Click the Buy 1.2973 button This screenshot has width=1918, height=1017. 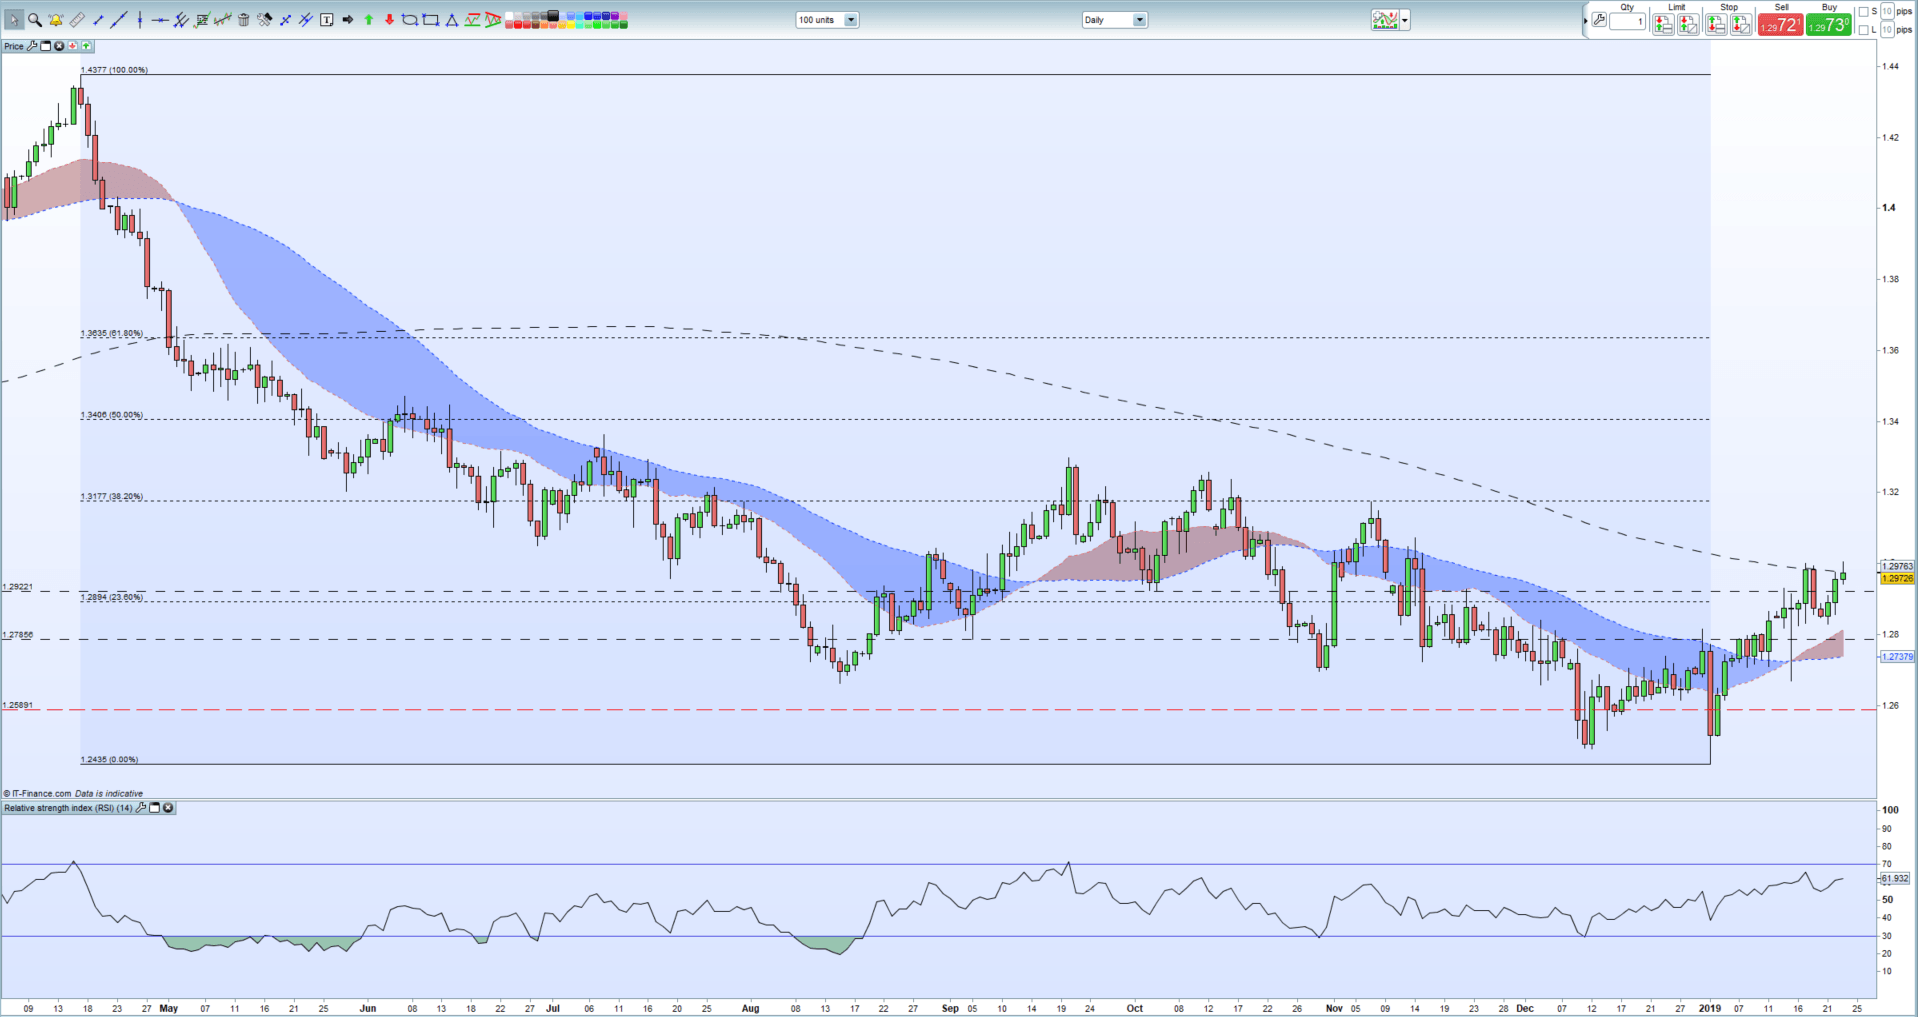pyautogui.click(x=1829, y=24)
